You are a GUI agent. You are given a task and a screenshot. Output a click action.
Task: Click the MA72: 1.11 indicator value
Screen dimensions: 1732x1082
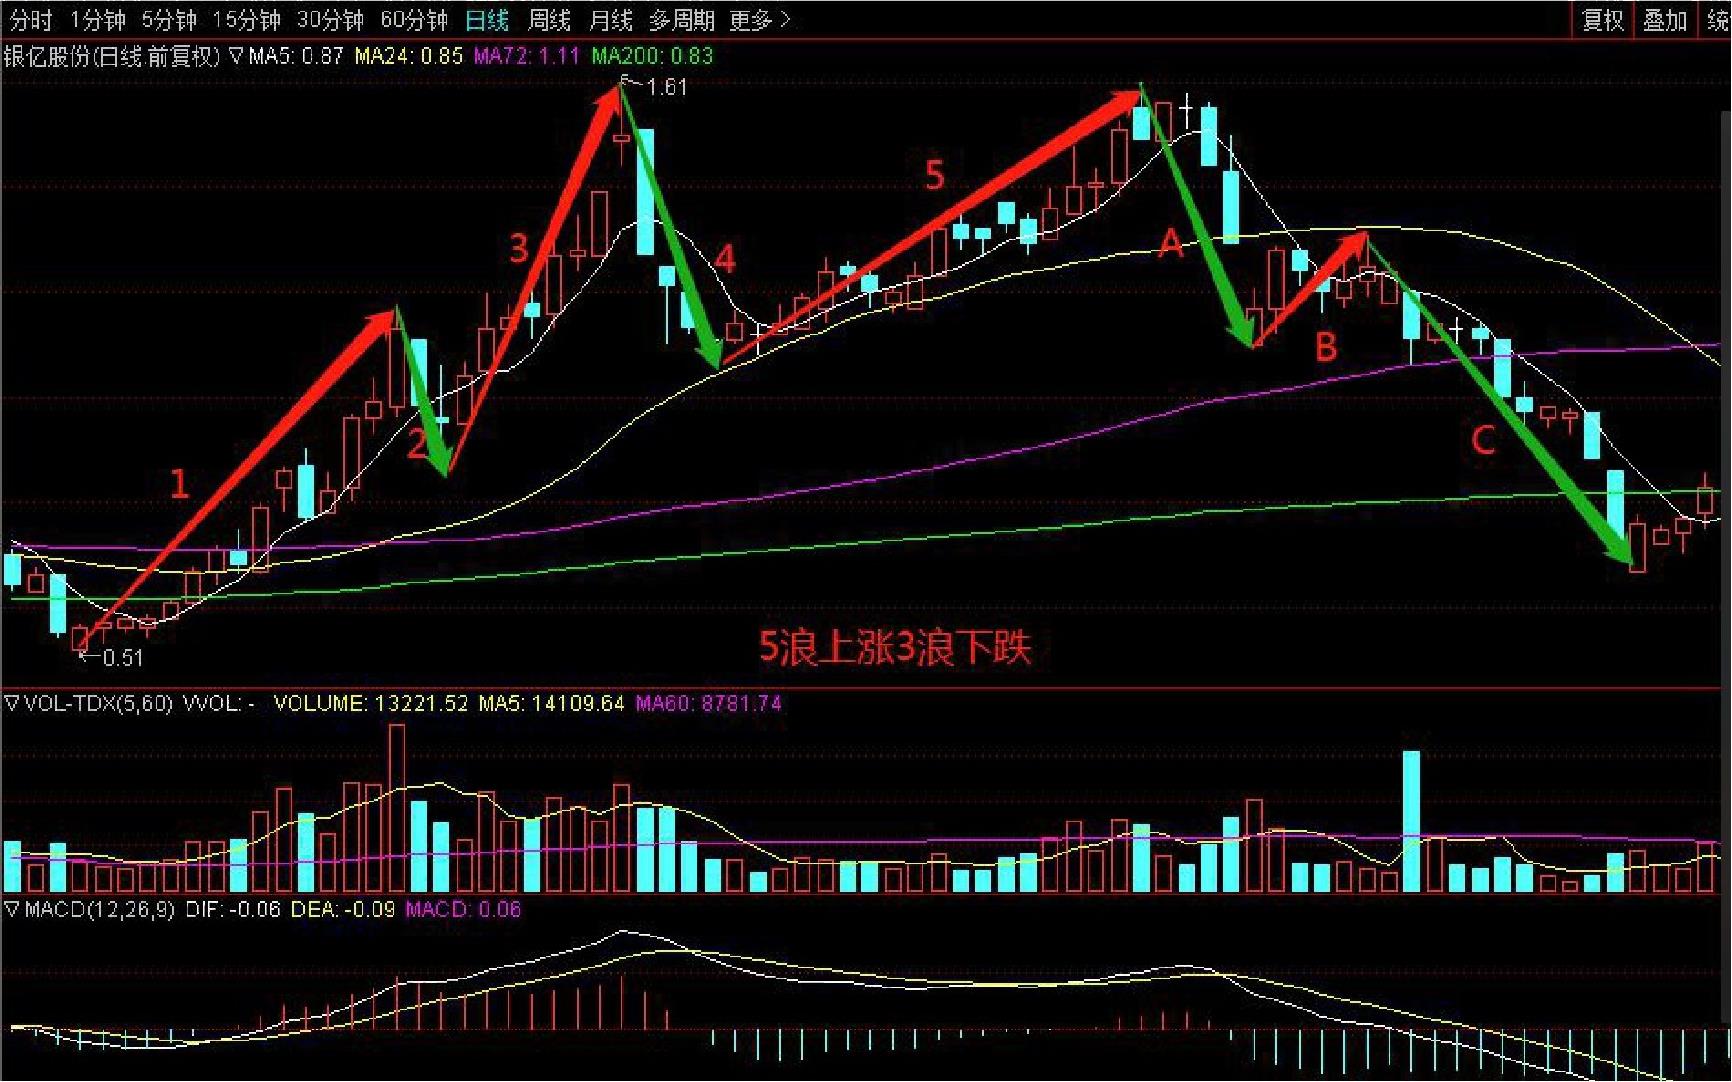[527, 56]
